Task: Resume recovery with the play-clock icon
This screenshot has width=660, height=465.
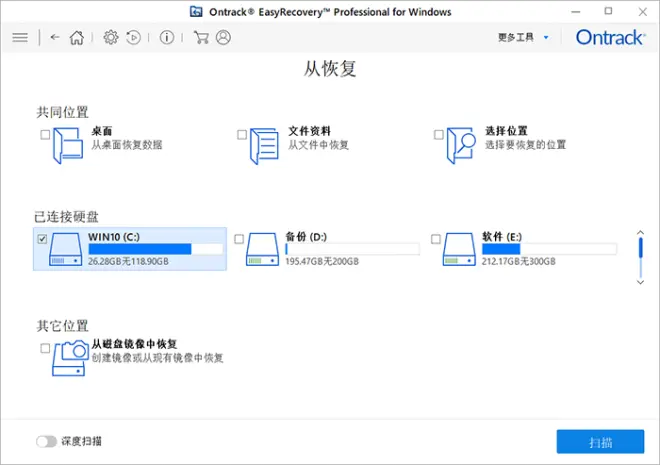Action: coord(133,37)
